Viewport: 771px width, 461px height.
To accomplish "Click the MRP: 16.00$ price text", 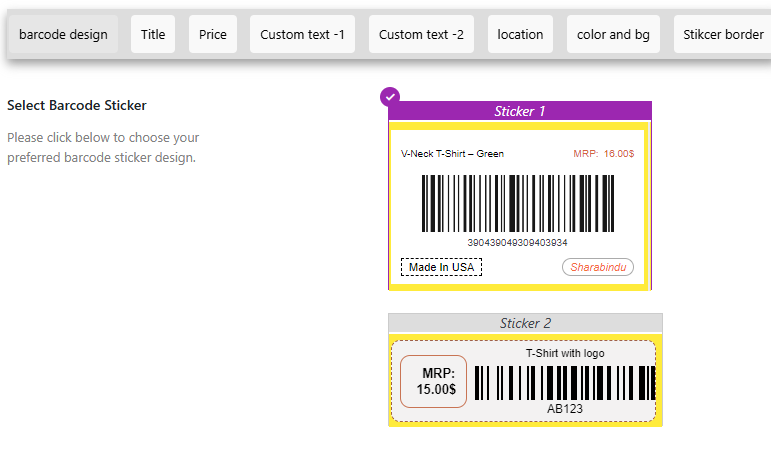I will pyautogui.click(x=603, y=154).
